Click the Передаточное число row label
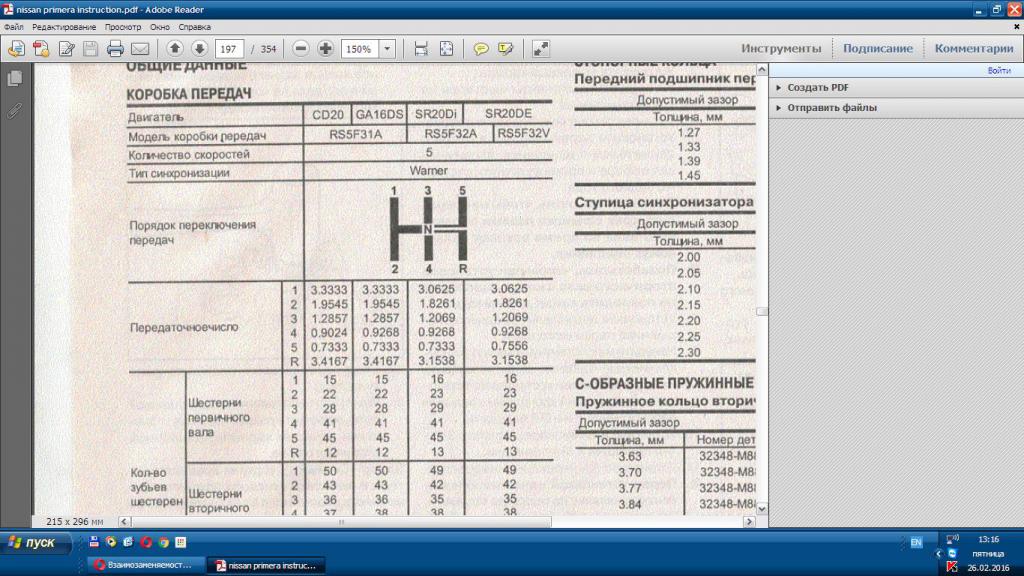Viewport: 1024px width, 576px height. coord(184,327)
